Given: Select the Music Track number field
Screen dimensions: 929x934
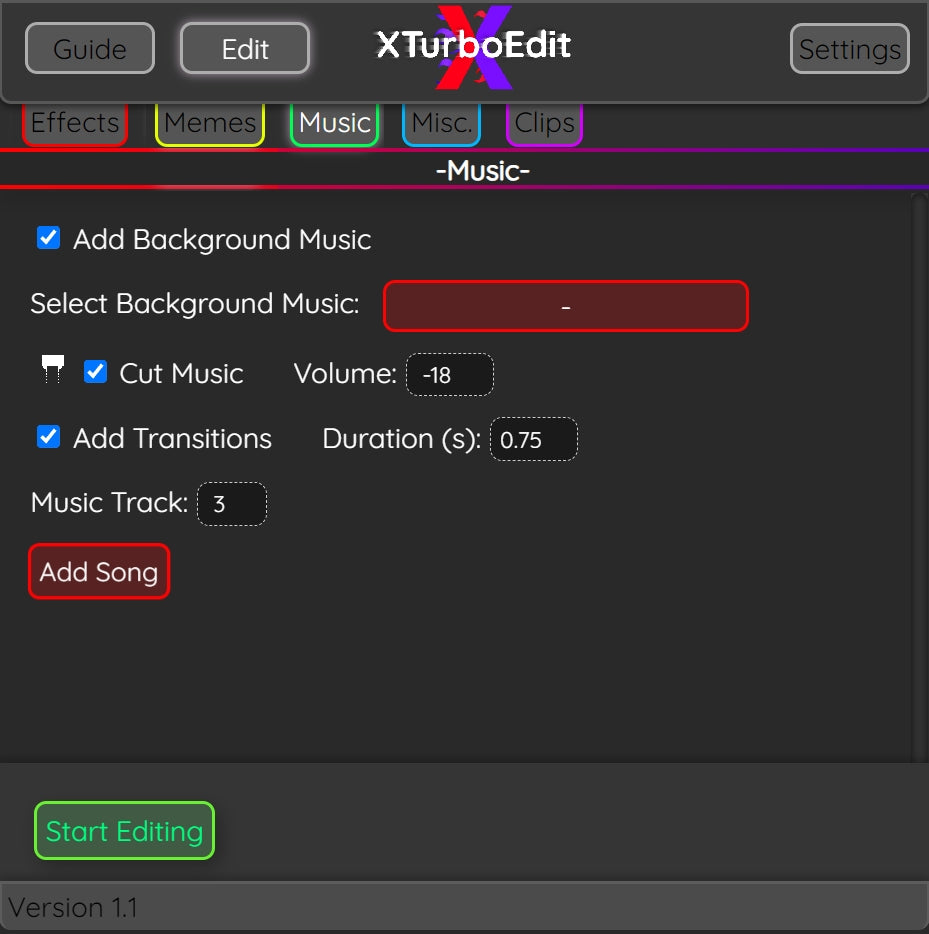Looking at the screenshot, I should [231, 504].
